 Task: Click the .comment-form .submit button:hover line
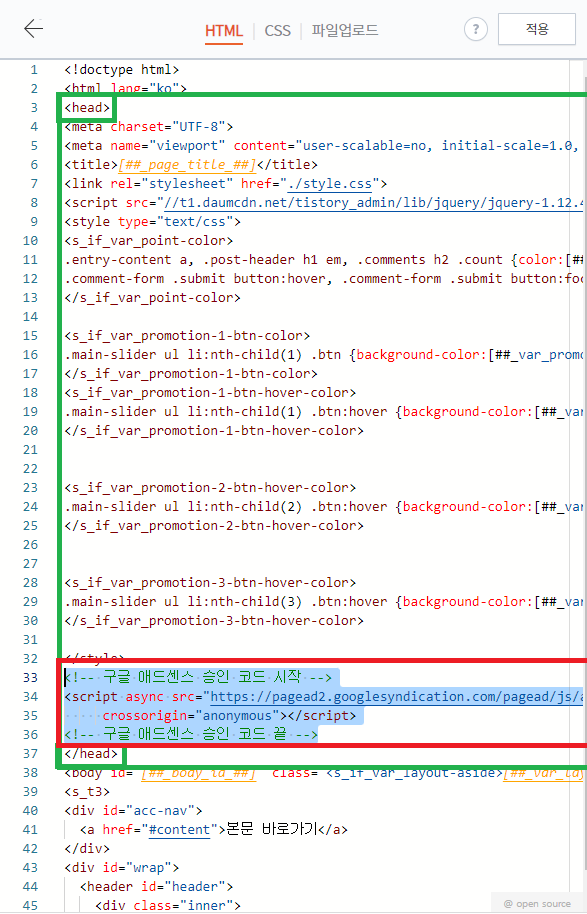(x=324, y=279)
